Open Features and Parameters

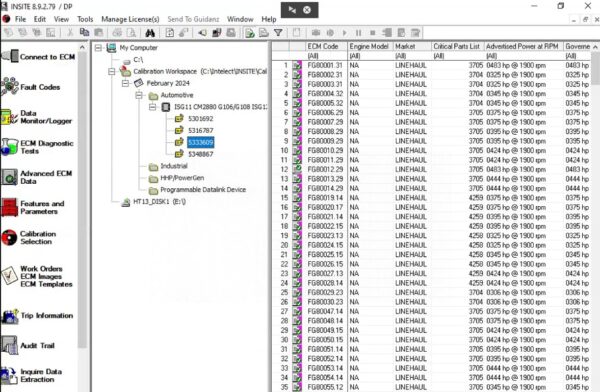(x=33, y=207)
